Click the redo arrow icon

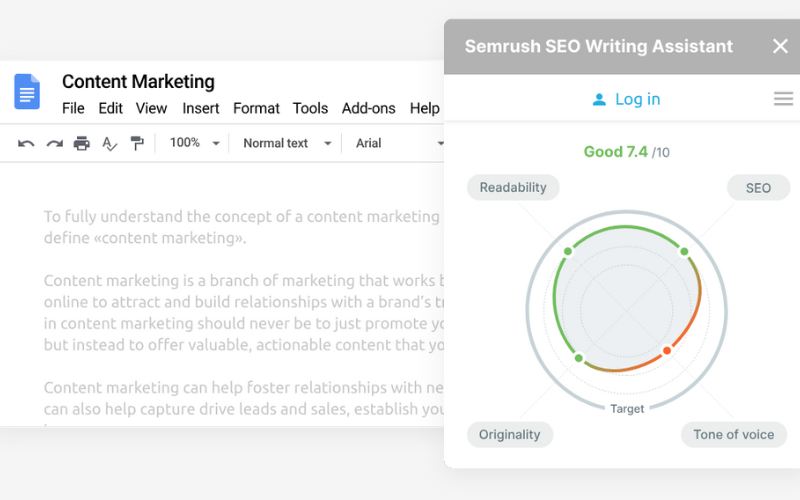[x=54, y=144]
